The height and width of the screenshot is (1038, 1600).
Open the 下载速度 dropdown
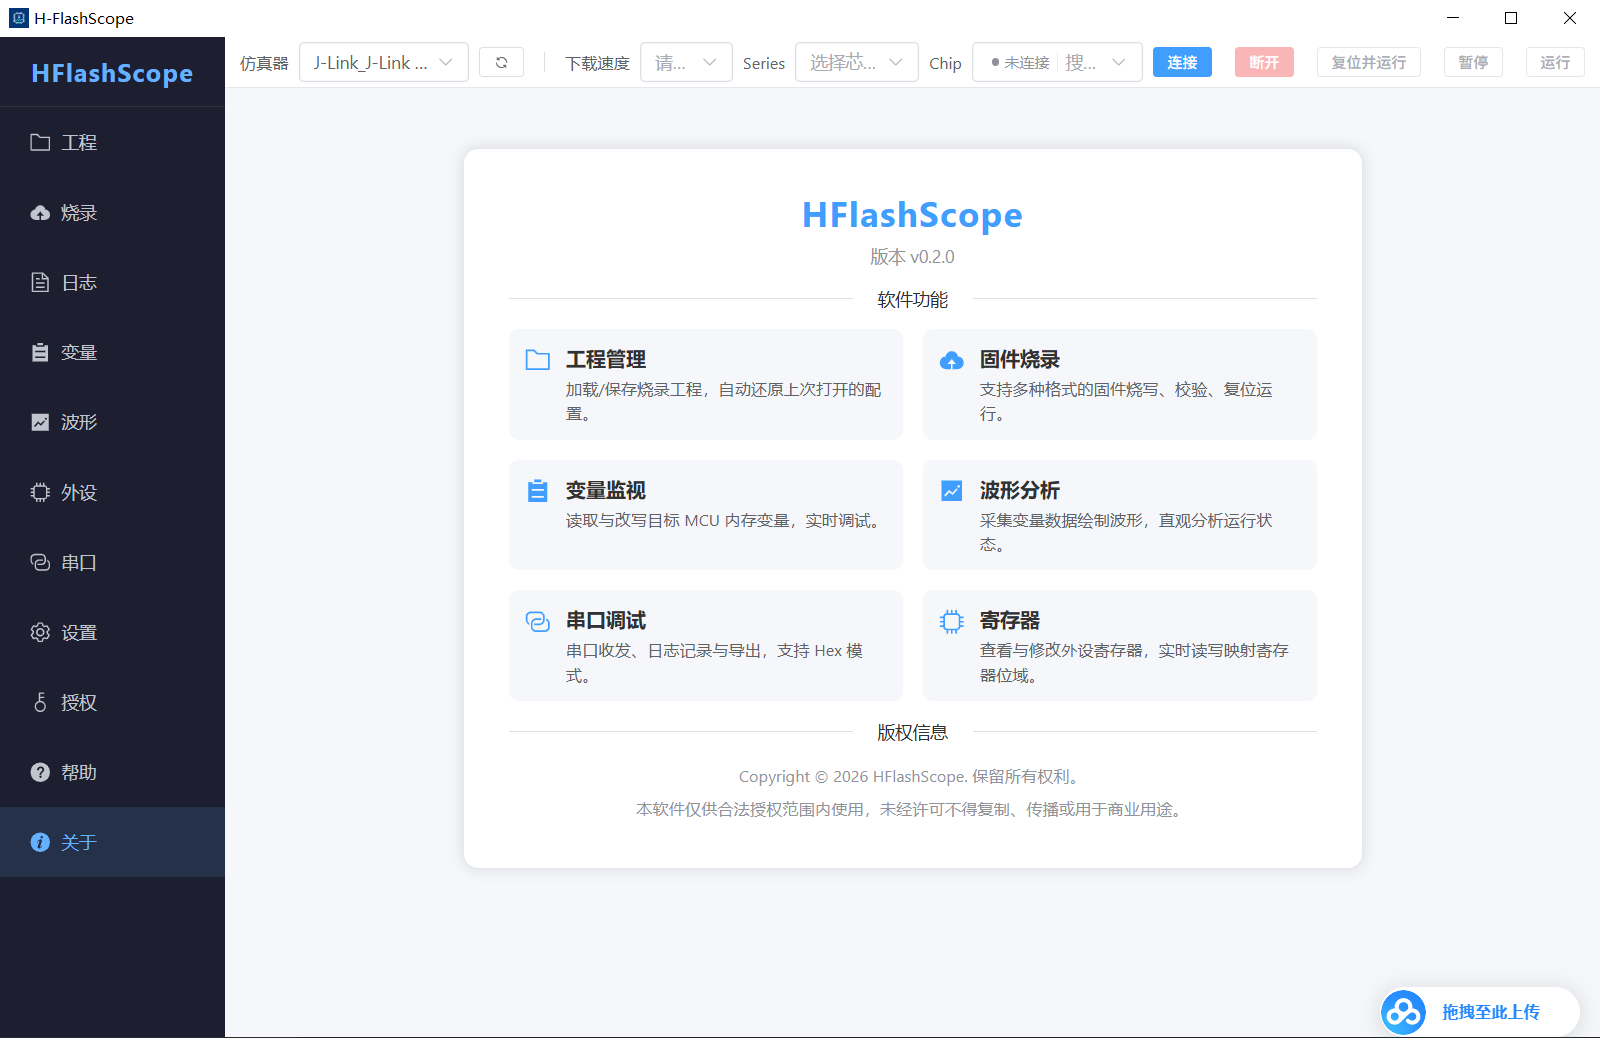point(686,62)
